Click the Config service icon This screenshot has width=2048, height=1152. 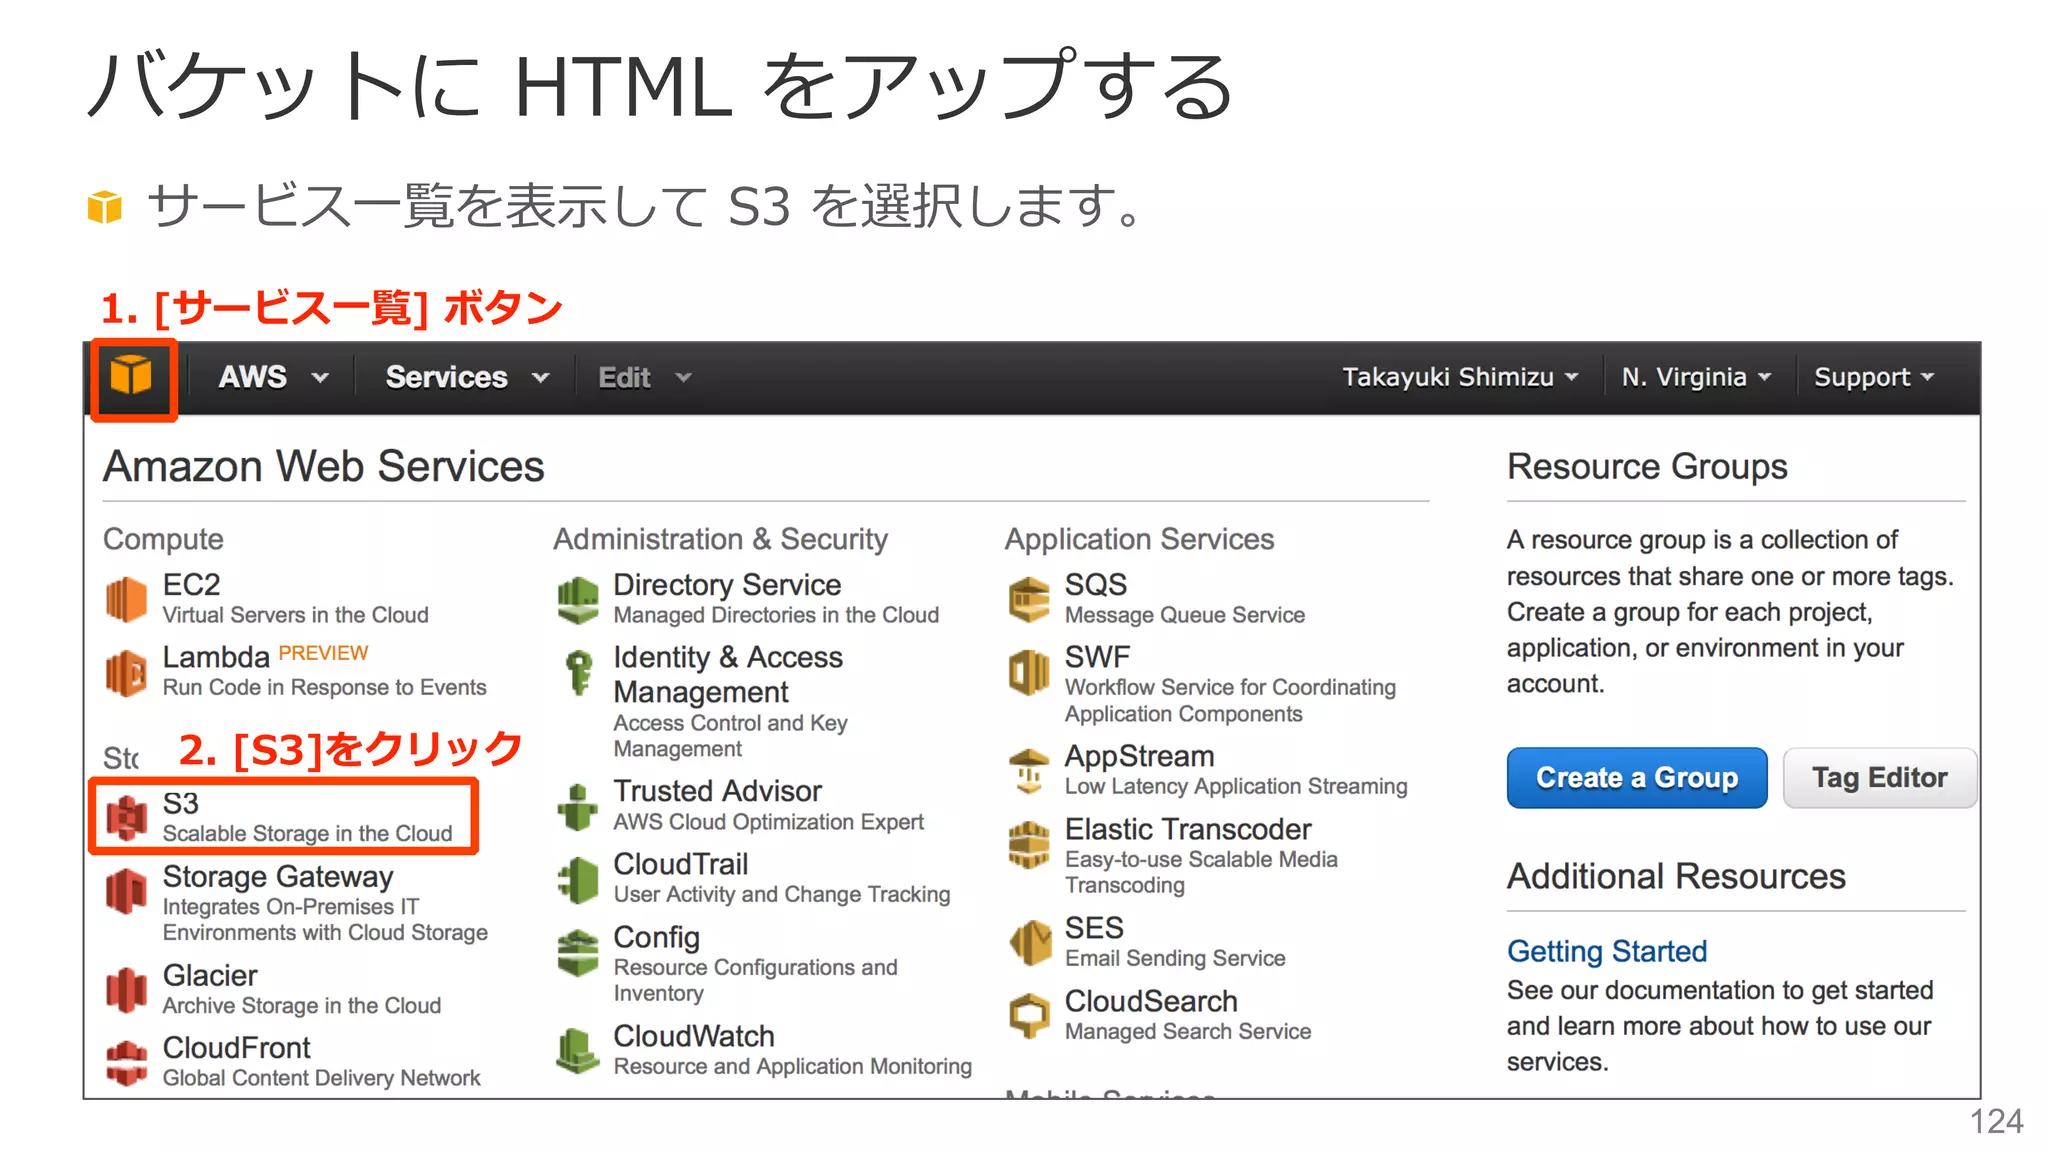click(577, 952)
